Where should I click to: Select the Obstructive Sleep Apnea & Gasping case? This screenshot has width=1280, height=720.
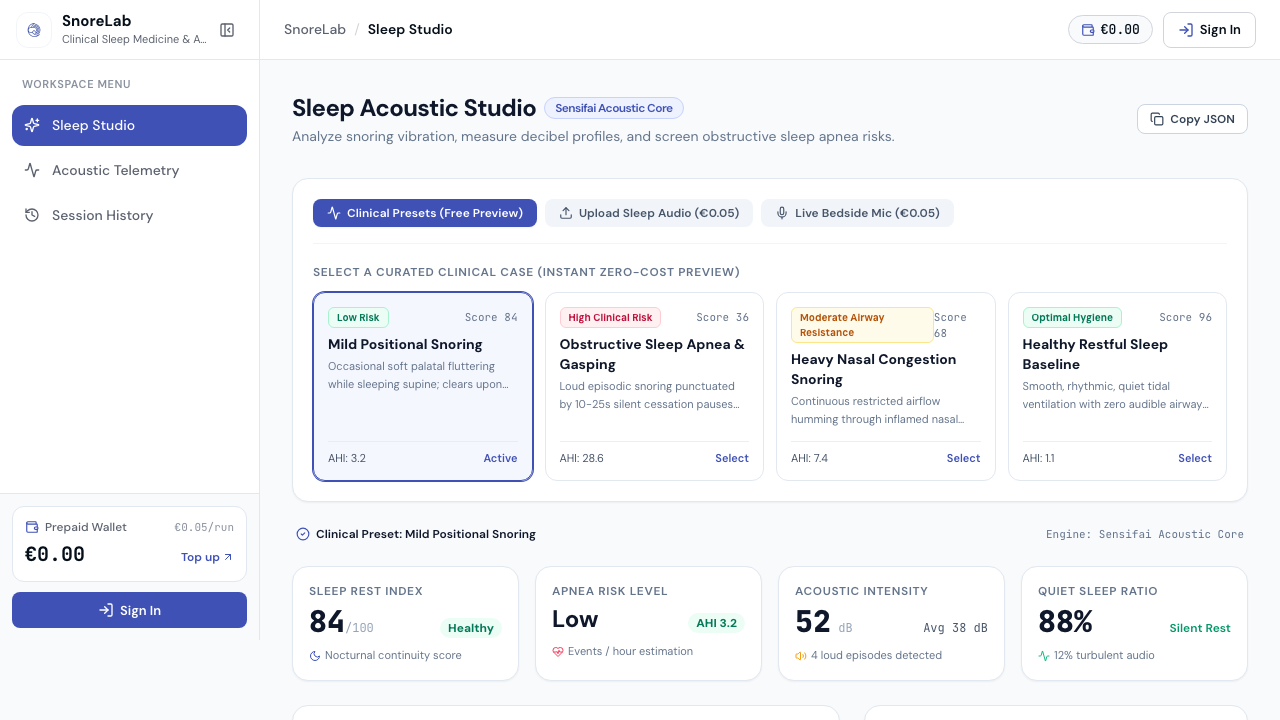(654, 386)
